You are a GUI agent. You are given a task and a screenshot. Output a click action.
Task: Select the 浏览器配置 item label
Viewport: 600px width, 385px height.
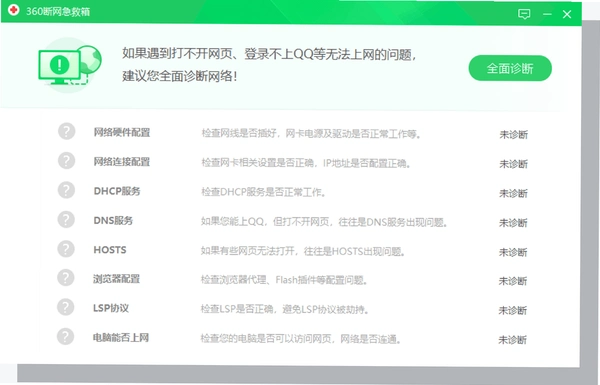(x=116, y=279)
